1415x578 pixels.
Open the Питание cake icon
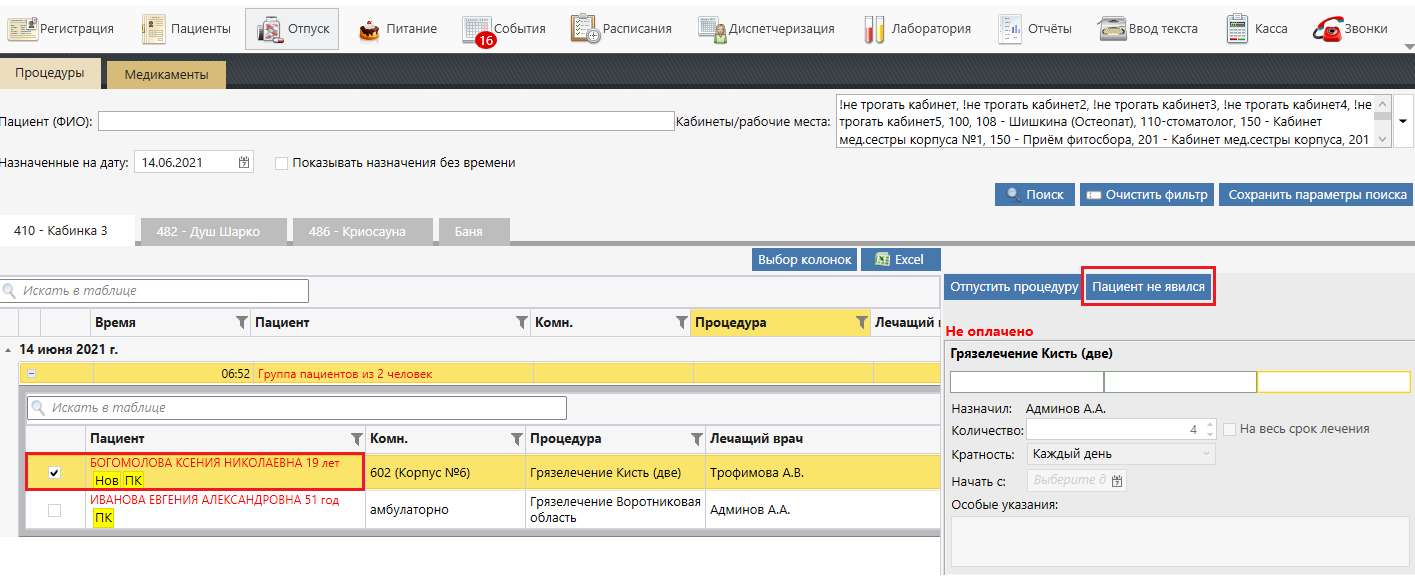pos(369,29)
